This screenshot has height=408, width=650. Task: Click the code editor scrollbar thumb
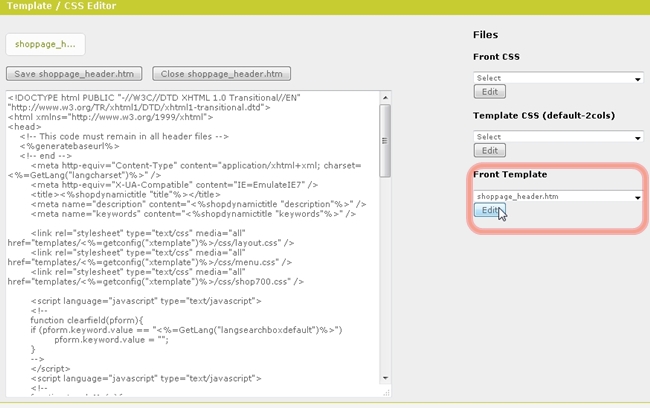pyautogui.click(x=385, y=141)
